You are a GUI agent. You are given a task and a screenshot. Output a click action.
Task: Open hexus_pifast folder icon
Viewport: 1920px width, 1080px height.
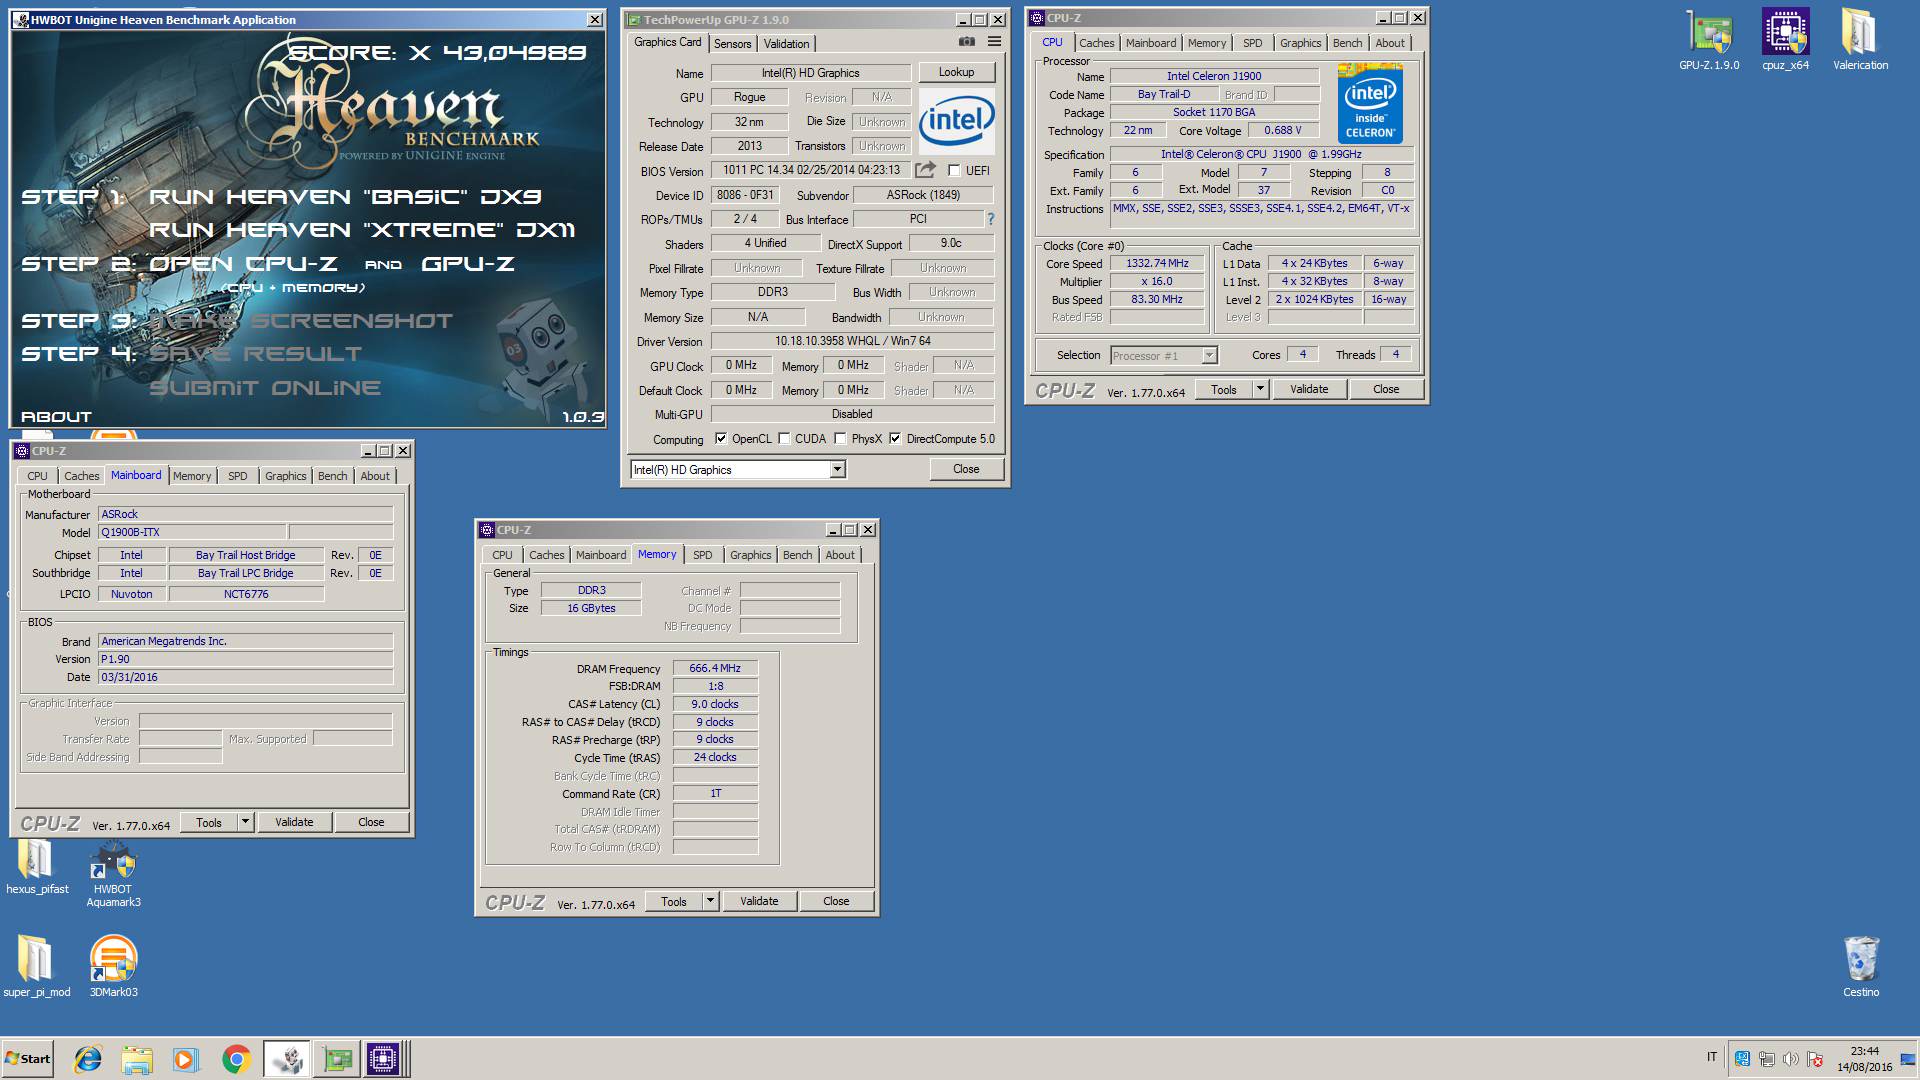(37, 866)
